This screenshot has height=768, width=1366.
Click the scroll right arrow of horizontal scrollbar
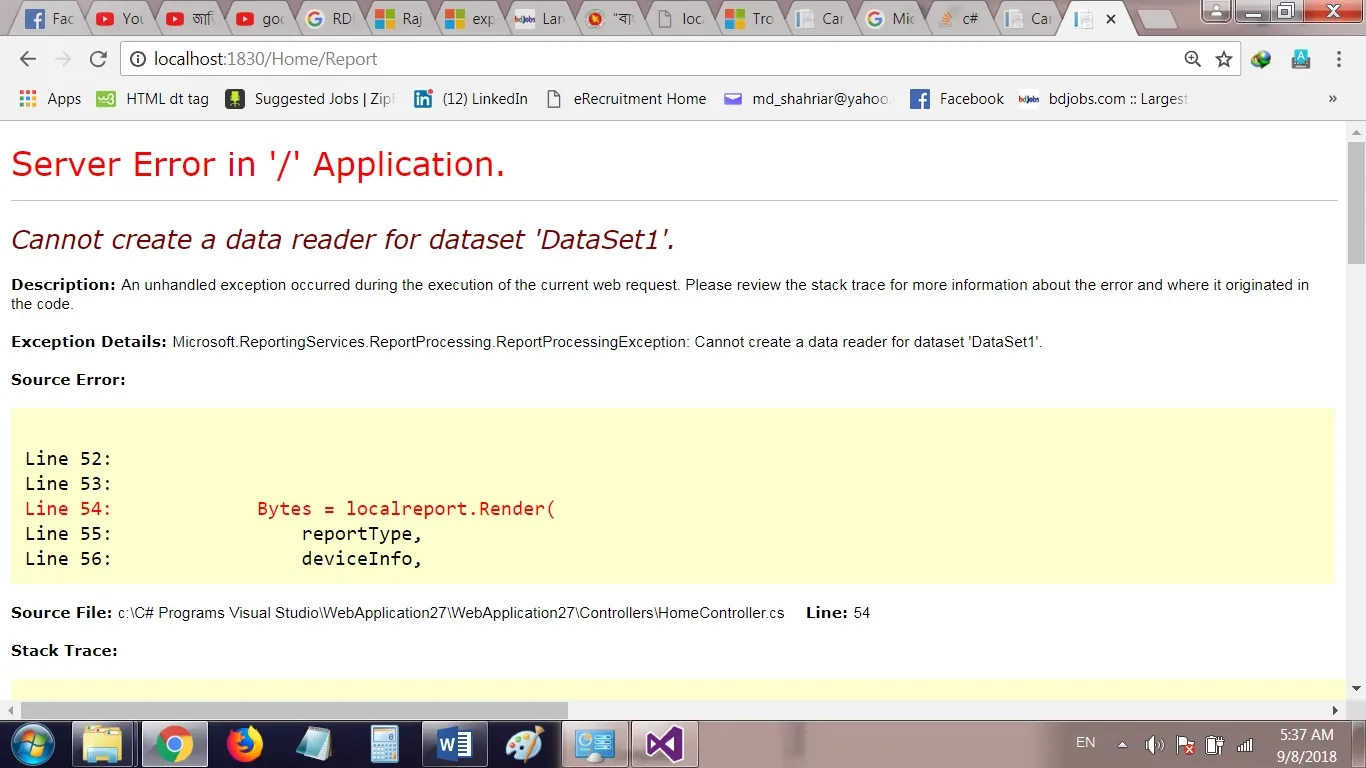pos(1336,710)
